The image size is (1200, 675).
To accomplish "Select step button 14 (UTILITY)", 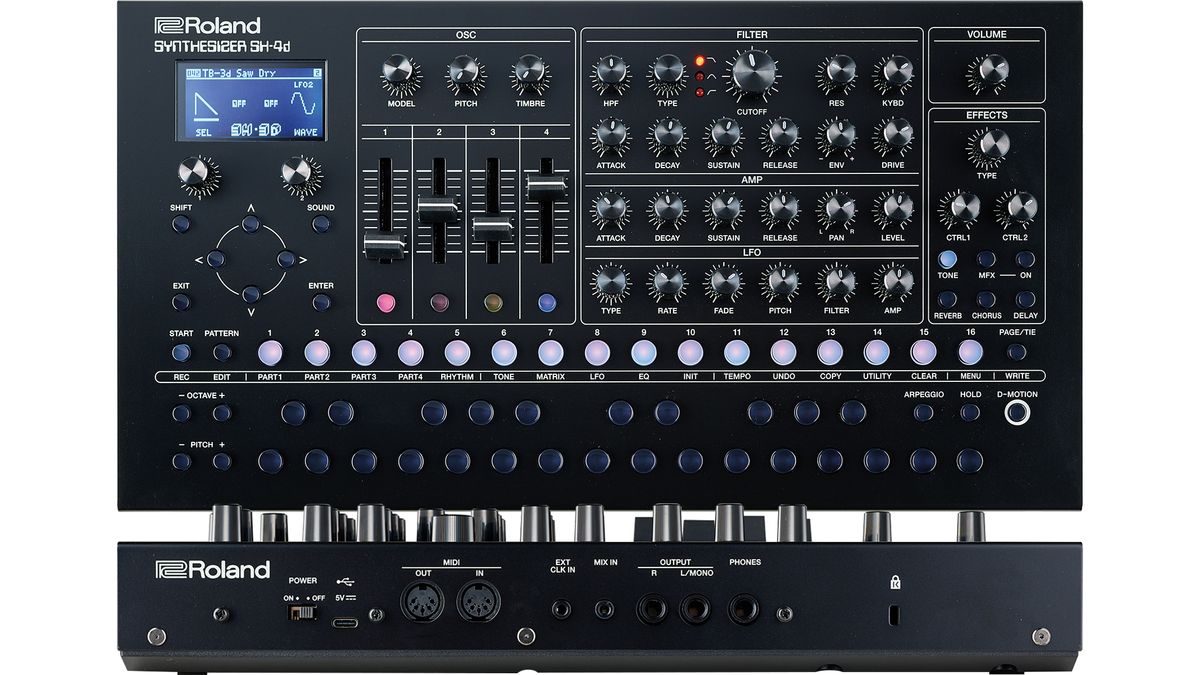I will pyautogui.click(x=877, y=352).
